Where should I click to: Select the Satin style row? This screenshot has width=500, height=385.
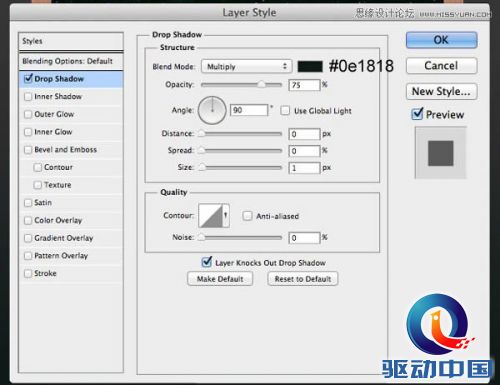[71, 203]
